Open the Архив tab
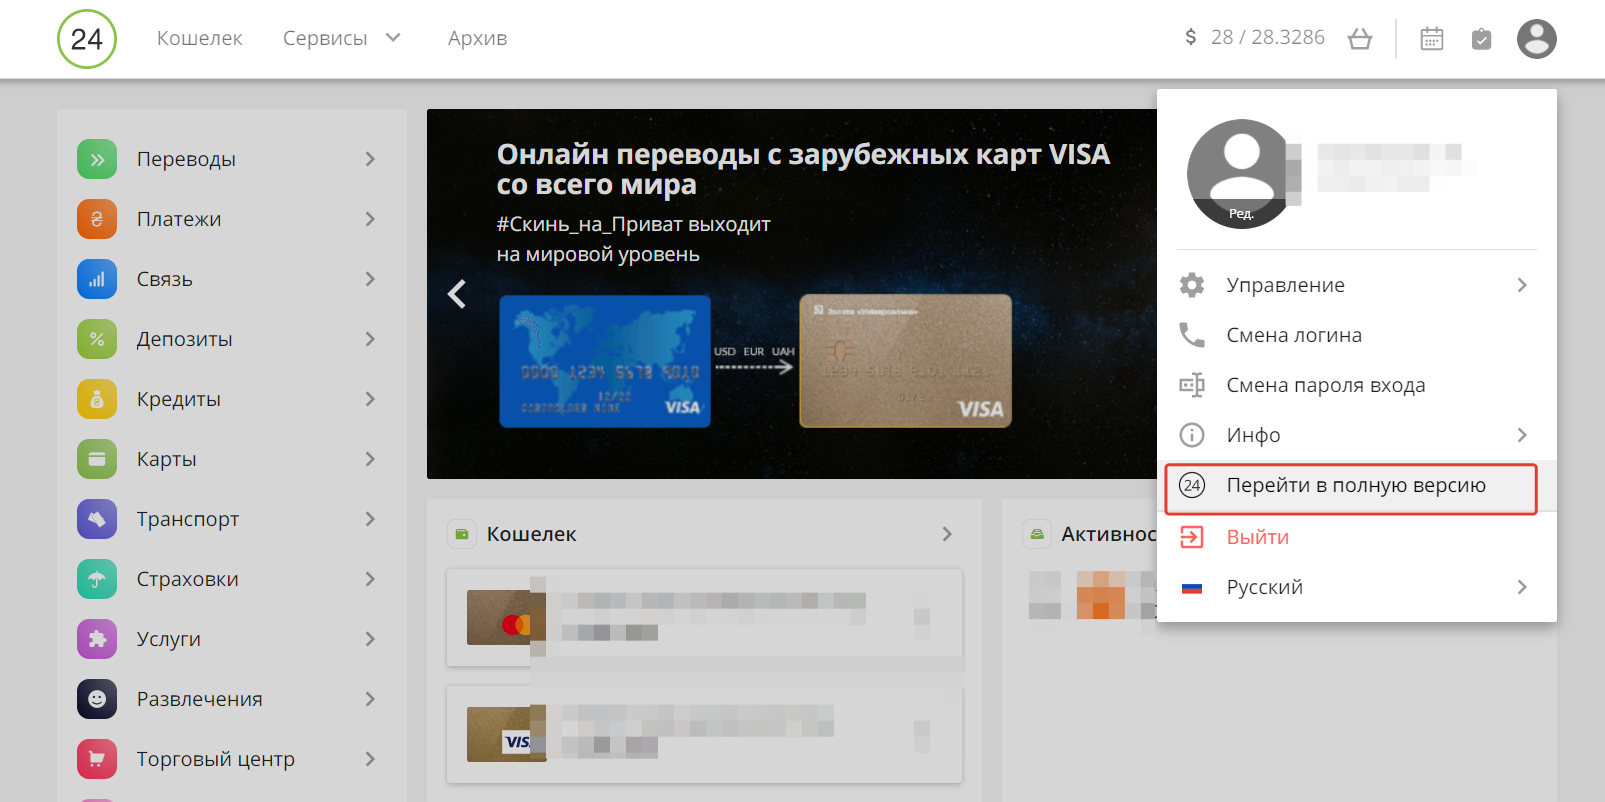 click(477, 38)
